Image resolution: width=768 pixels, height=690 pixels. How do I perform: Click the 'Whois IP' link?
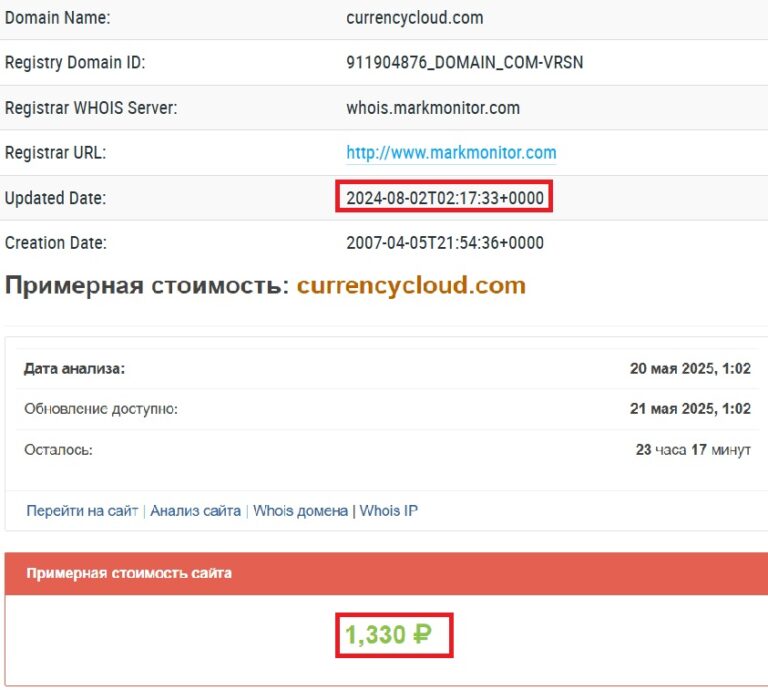[388, 510]
